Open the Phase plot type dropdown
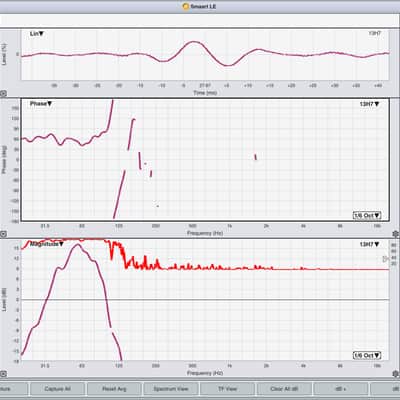Screen dimensions: 400x400 (x=41, y=104)
